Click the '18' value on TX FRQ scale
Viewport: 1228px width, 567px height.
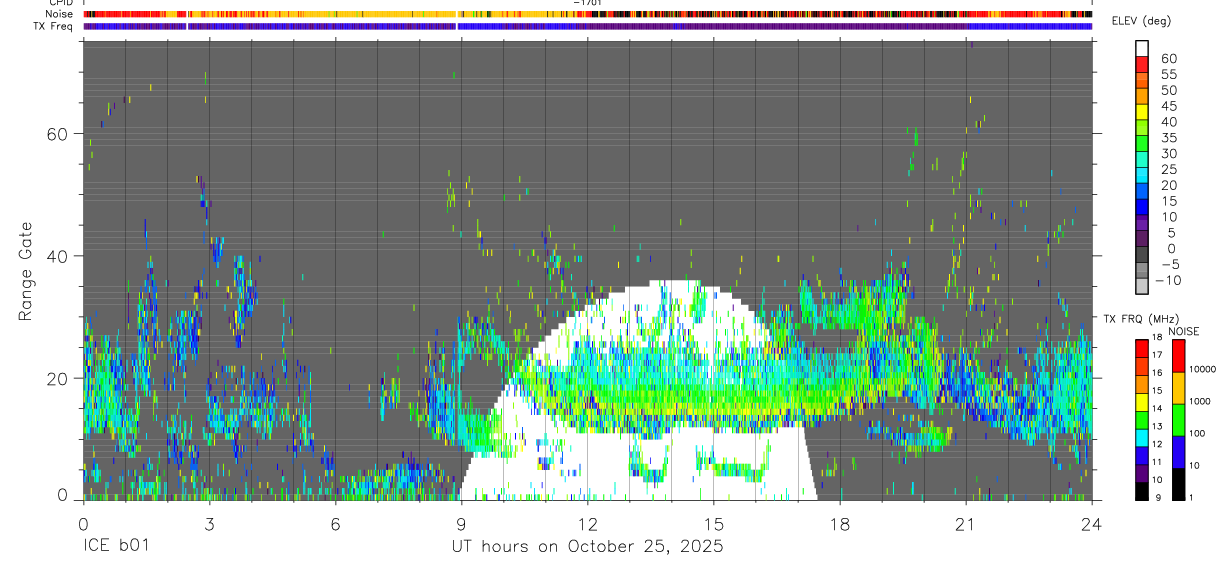1159,338
